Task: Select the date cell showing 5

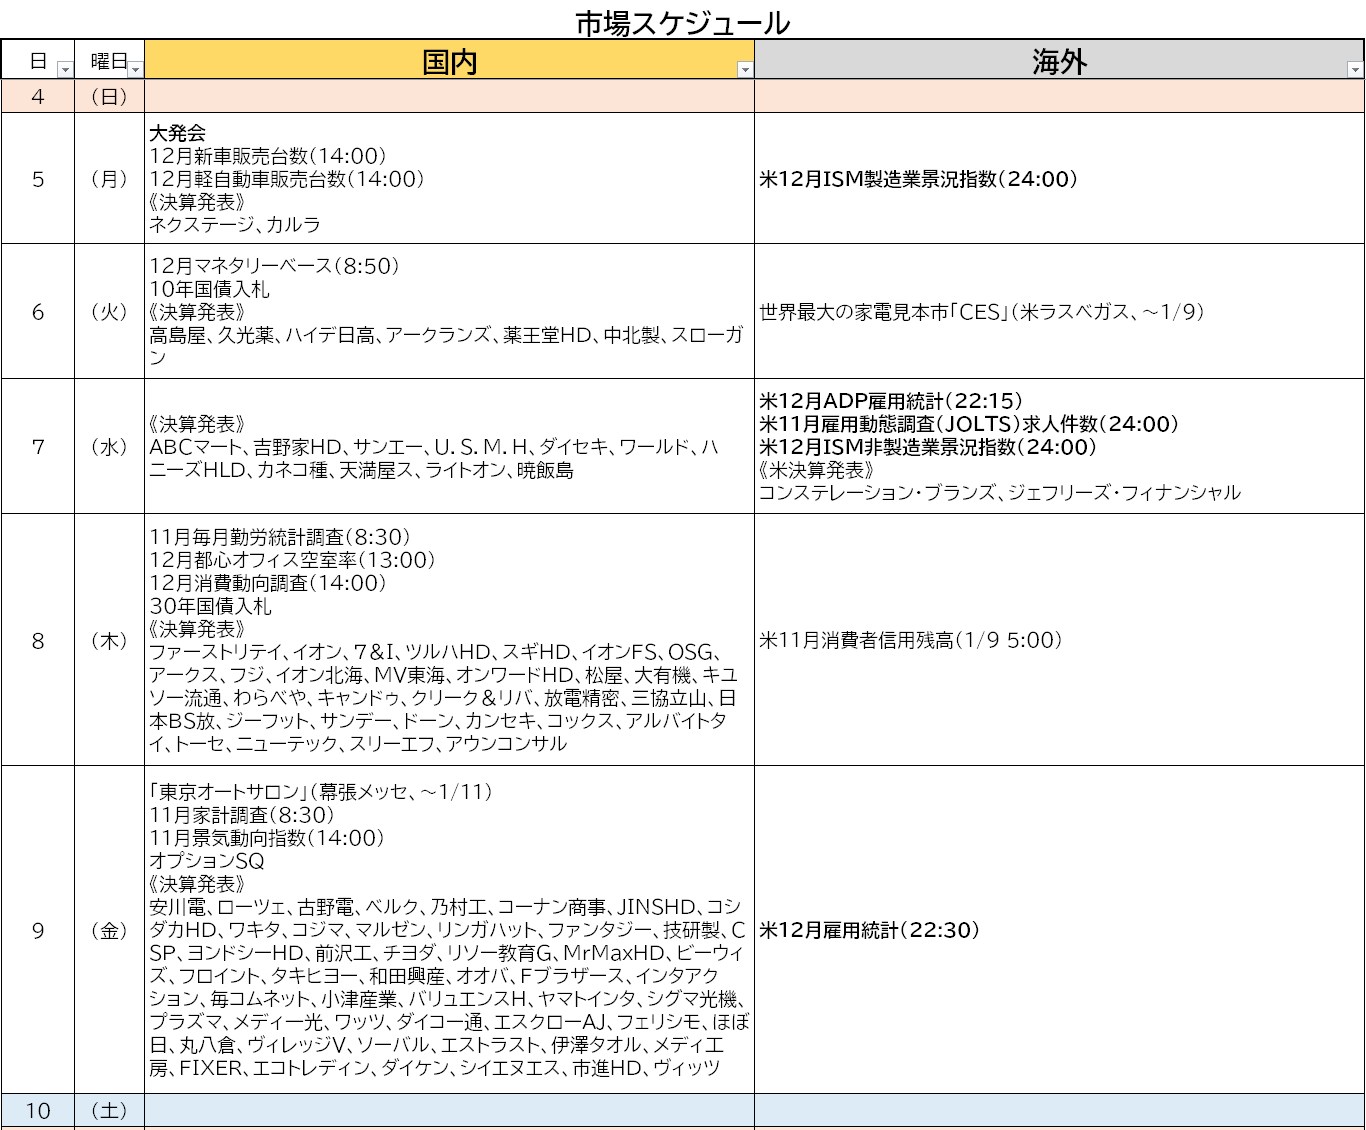Action: [38, 179]
